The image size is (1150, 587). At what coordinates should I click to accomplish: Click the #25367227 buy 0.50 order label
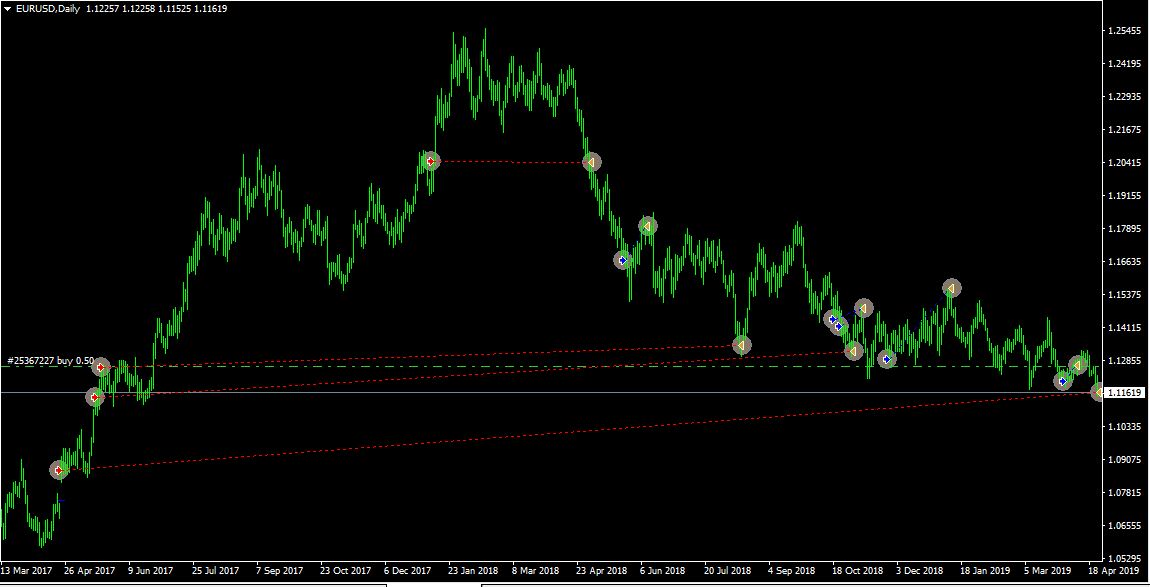point(50,361)
